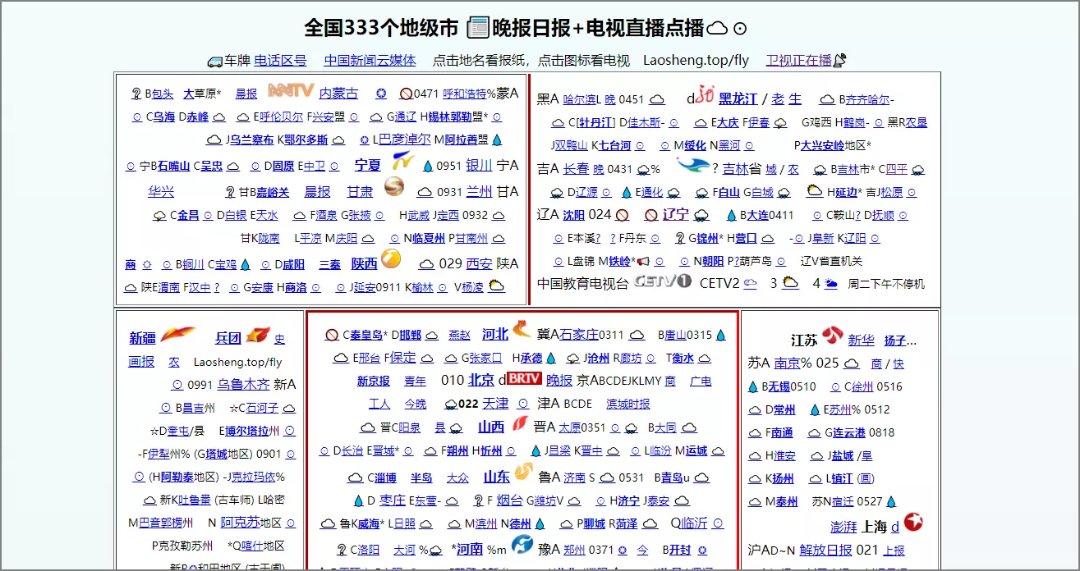Image resolution: width=1080 pixels, height=571 pixels.
Task: Click the cloud icon in the page title
Action: pos(718,28)
